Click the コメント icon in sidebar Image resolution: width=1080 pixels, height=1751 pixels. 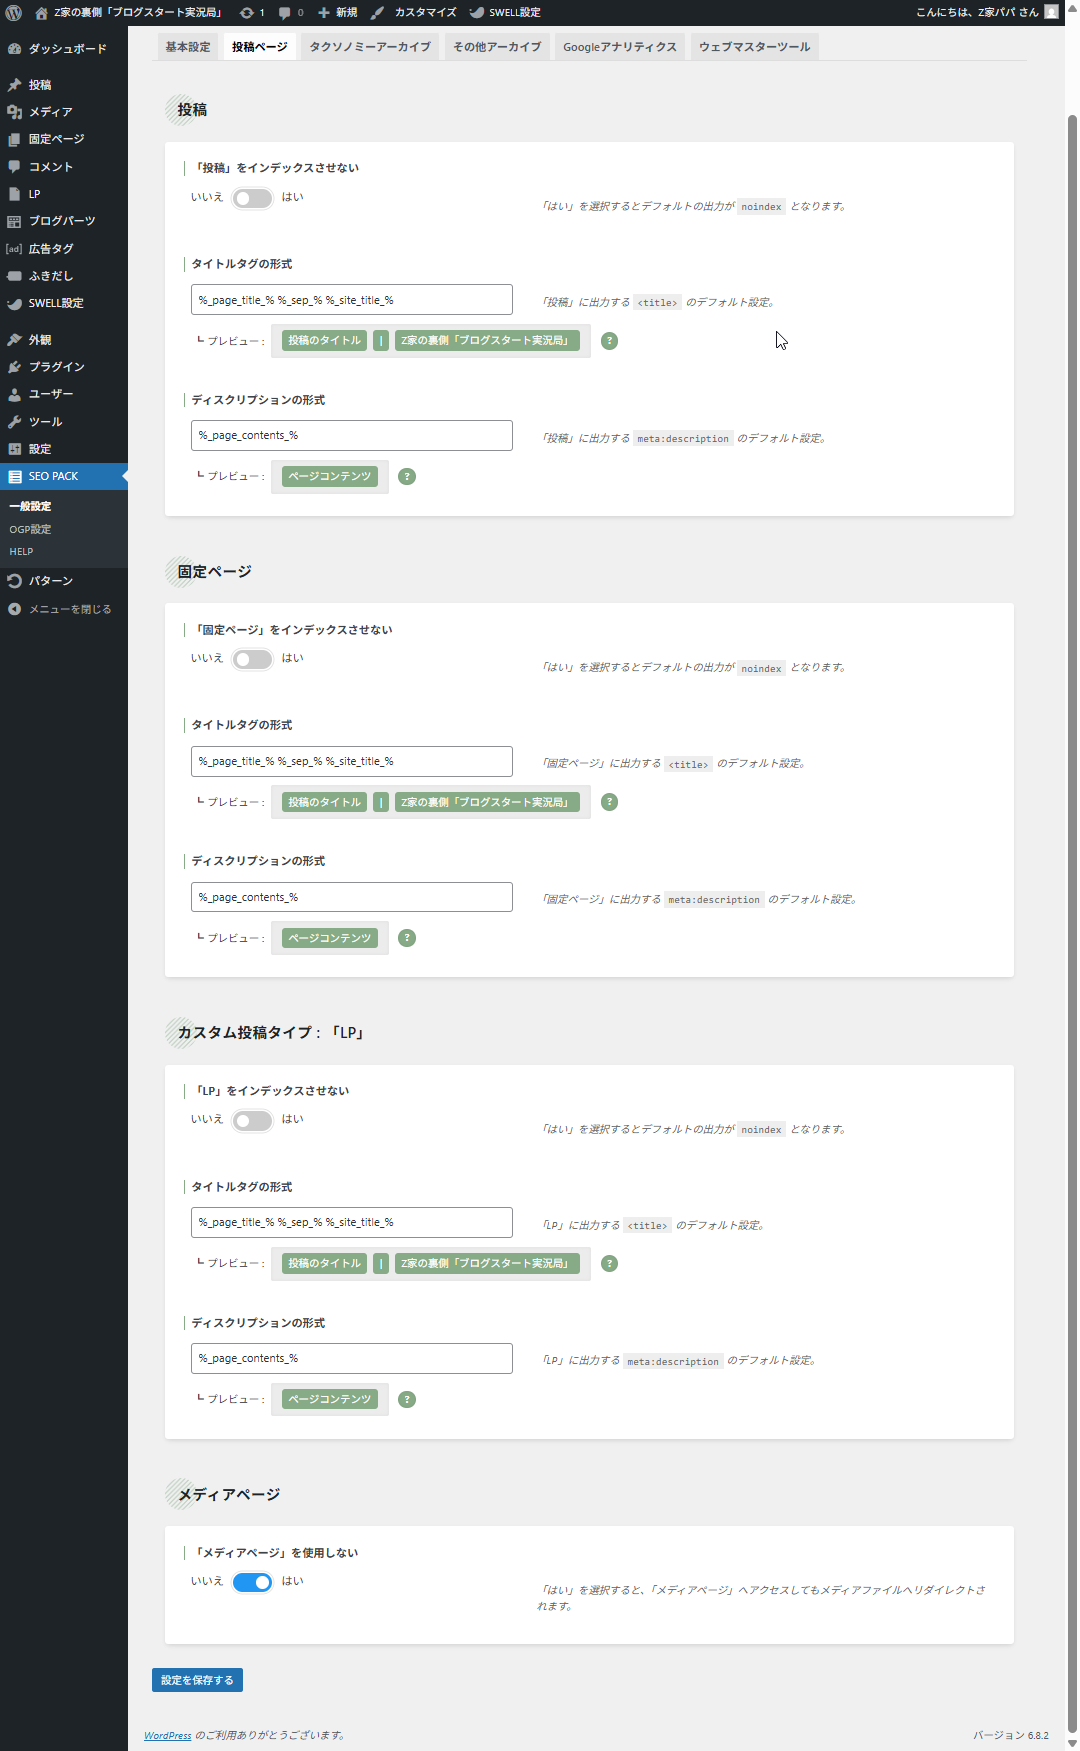[x=14, y=167]
